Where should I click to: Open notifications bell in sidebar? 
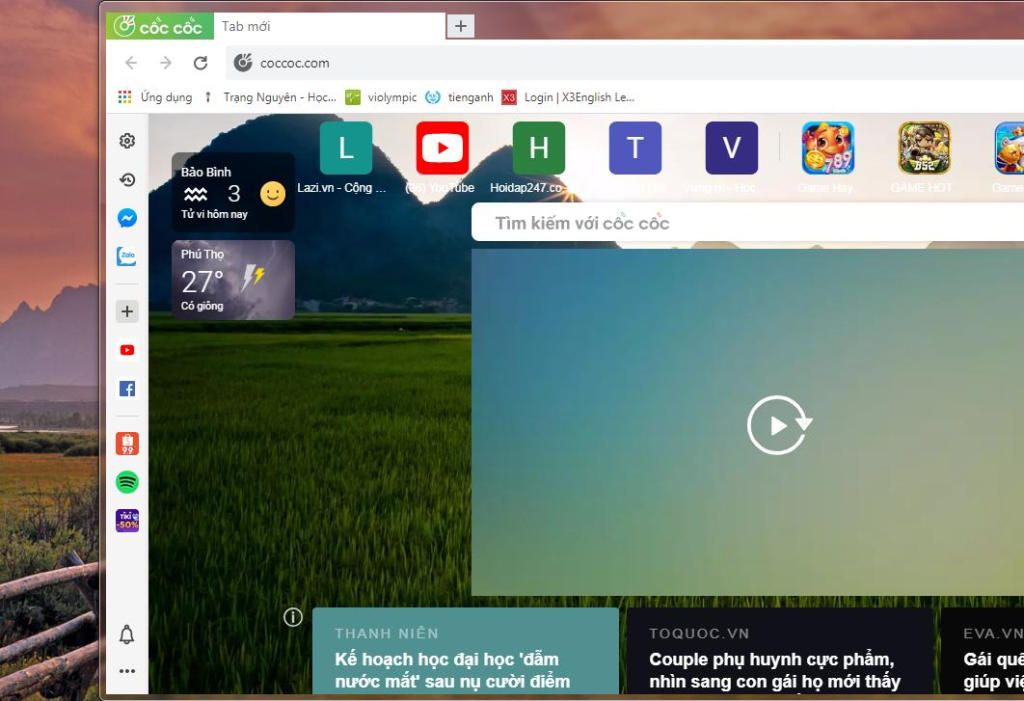[x=127, y=634]
